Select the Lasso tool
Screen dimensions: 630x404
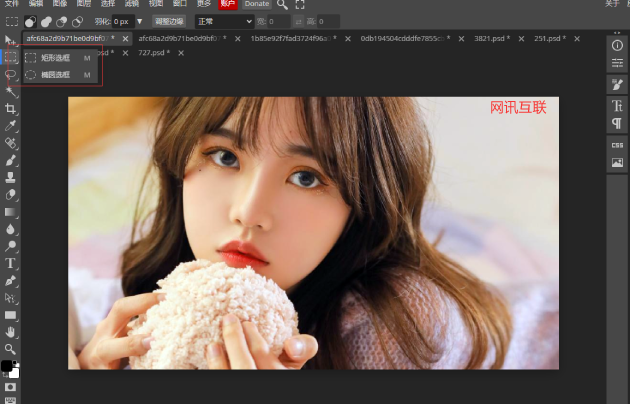point(11,74)
